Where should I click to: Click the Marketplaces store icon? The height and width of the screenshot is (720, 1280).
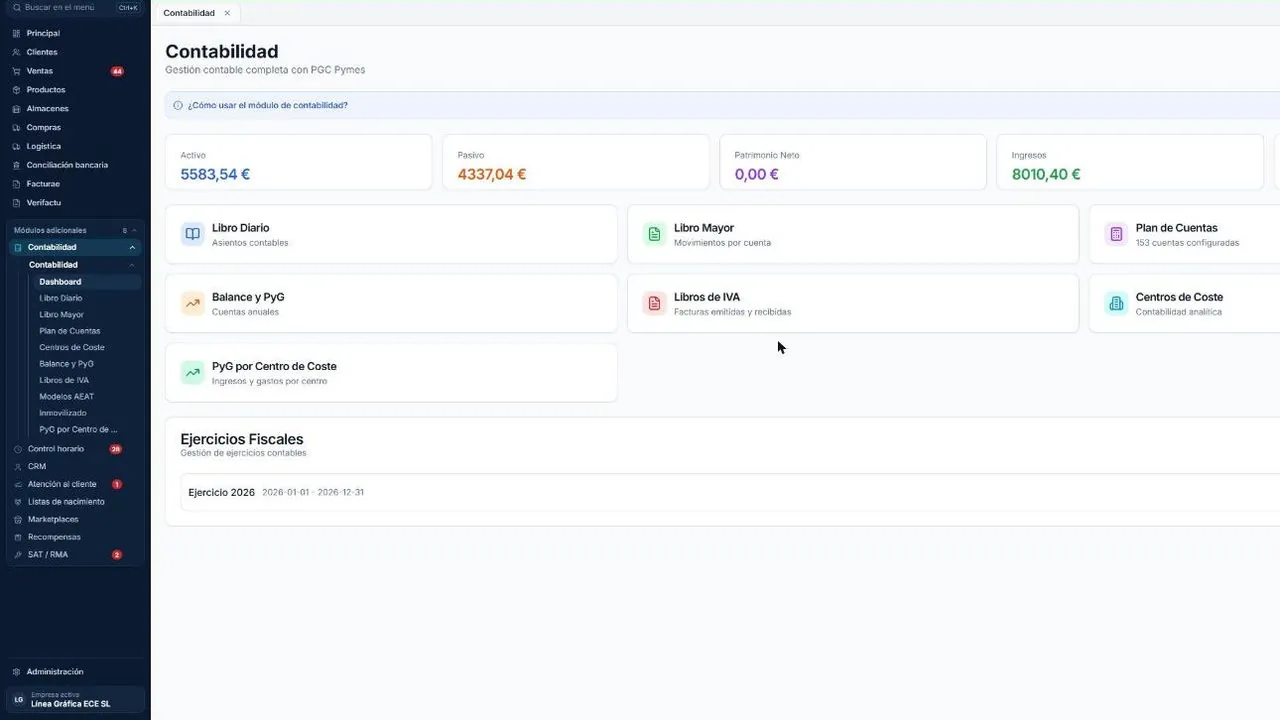click(18, 519)
